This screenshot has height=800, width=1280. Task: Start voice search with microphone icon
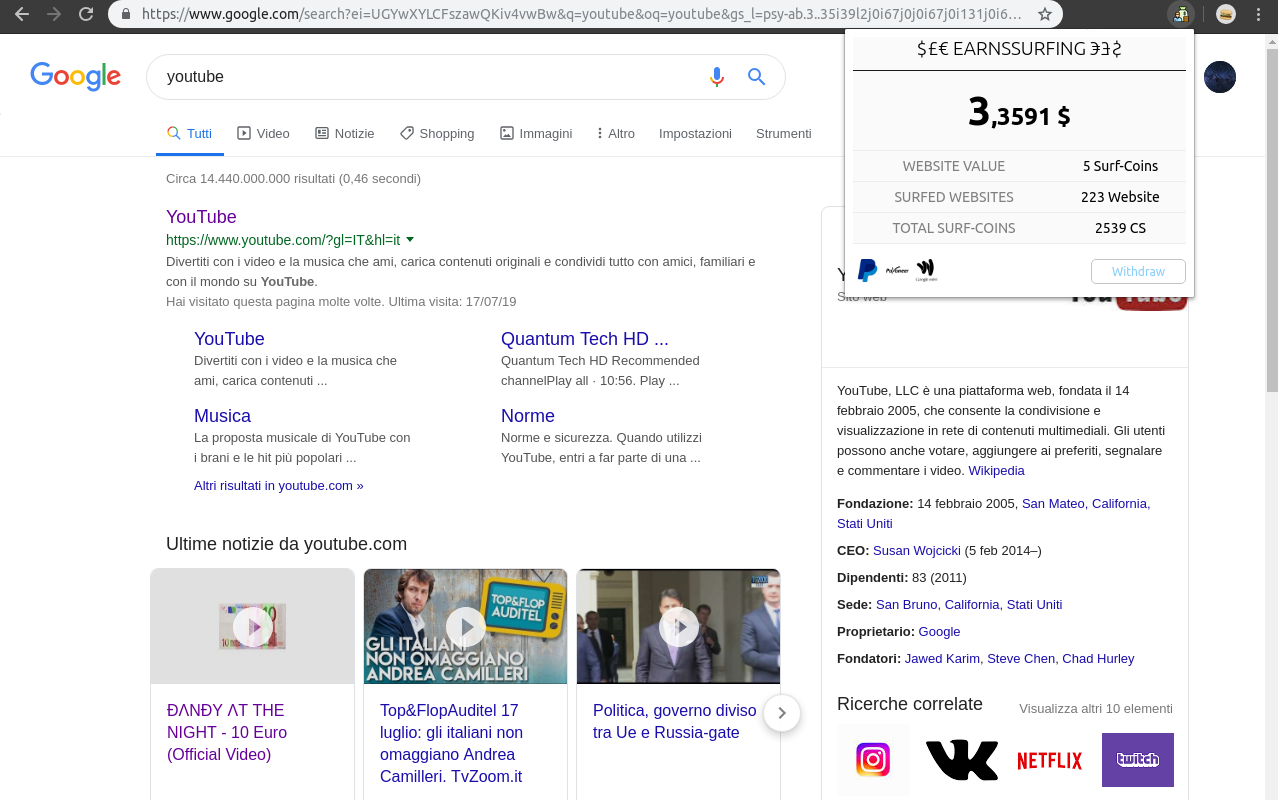[716, 77]
